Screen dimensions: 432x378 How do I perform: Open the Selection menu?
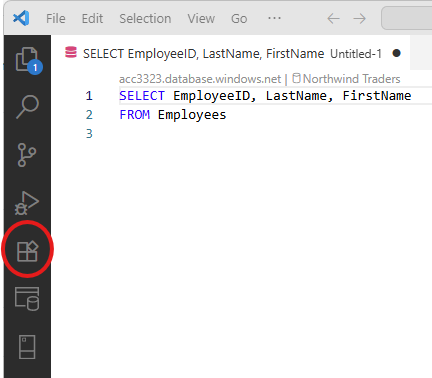(x=145, y=19)
